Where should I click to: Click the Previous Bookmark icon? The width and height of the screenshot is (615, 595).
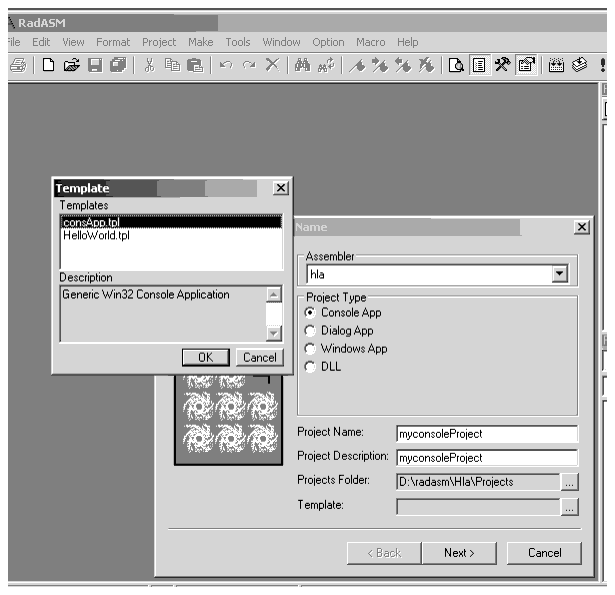click(403, 65)
